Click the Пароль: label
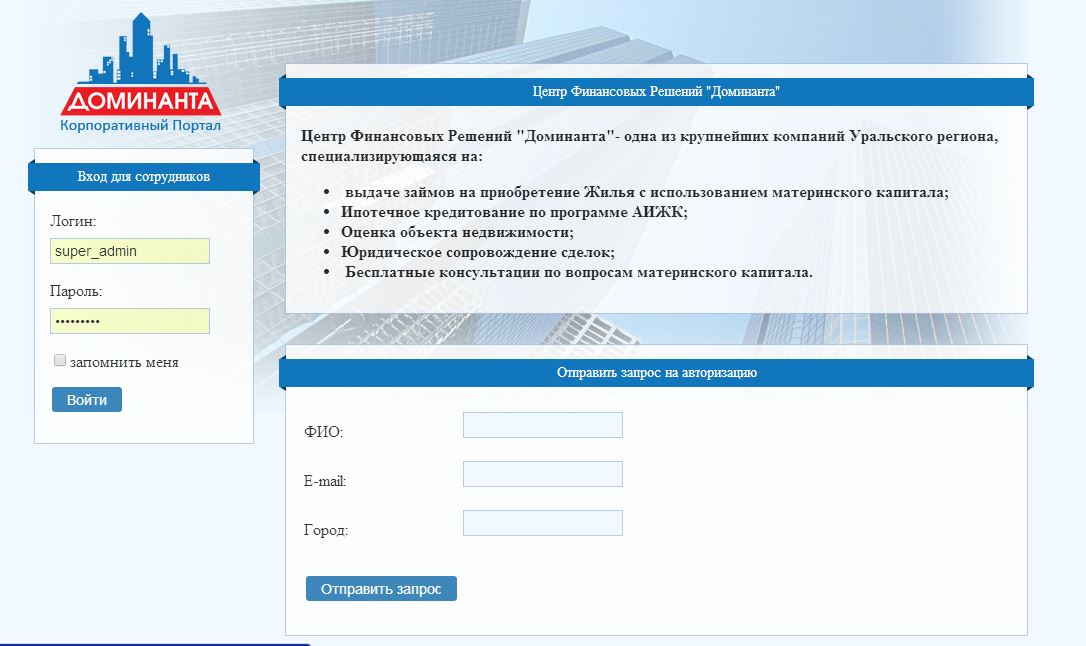The height and width of the screenshot is (646, 1086). (75, 291)
